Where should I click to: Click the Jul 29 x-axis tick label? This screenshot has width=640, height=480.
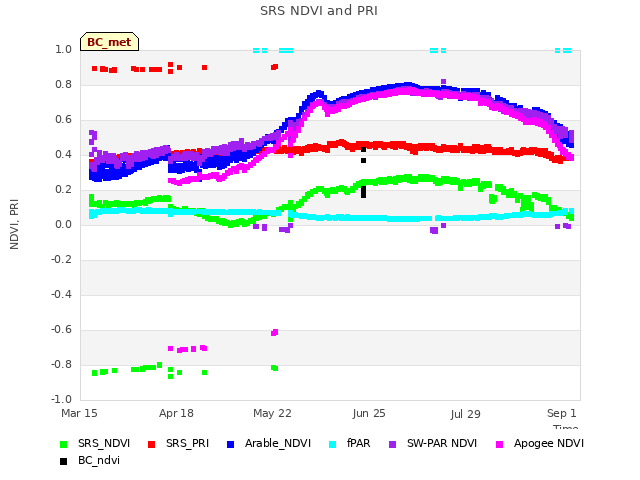pos(466,414)
